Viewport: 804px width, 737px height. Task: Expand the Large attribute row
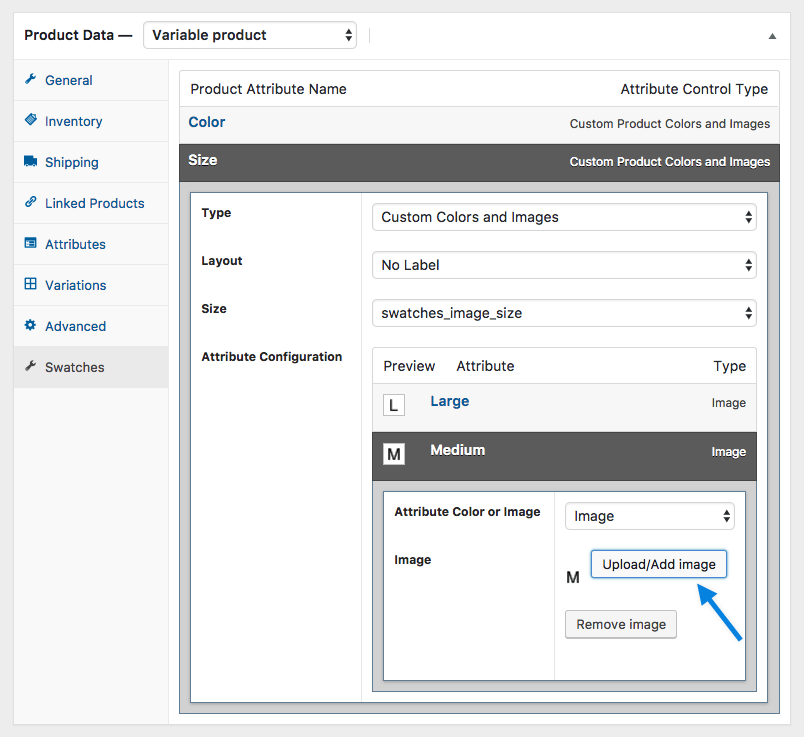click(x=449, y=401)
